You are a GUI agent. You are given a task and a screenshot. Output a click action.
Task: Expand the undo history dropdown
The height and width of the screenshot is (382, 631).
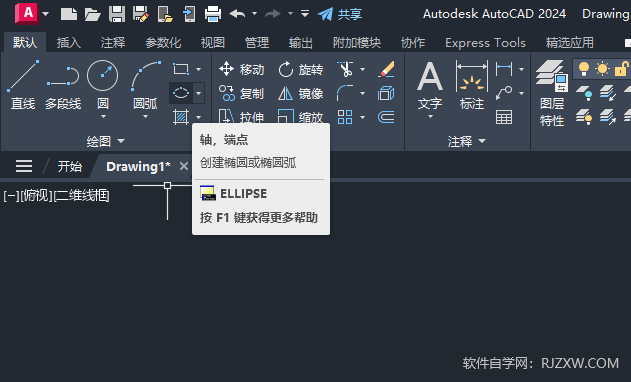pyautogui.click(x=254, y=14)
